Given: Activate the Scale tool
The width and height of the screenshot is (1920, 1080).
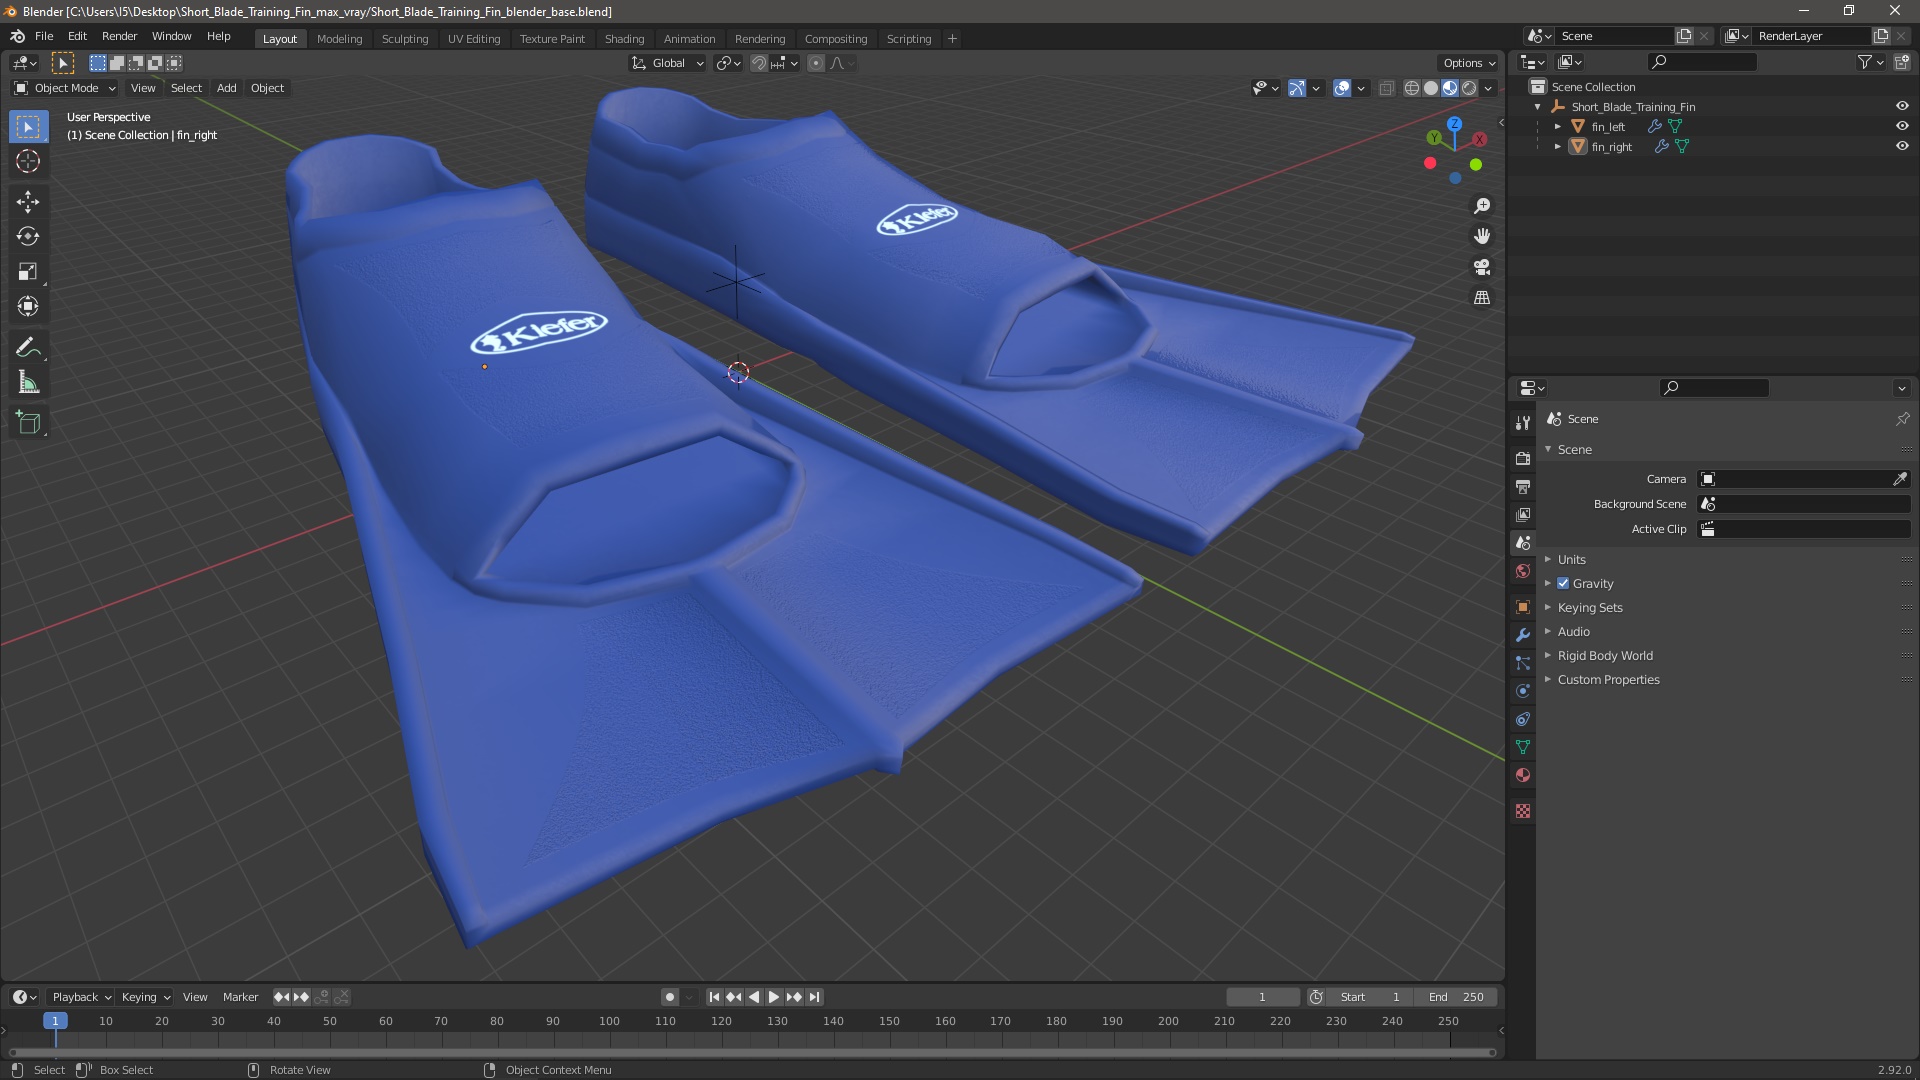Looking at the screenshot, I should tap(28, 272).
